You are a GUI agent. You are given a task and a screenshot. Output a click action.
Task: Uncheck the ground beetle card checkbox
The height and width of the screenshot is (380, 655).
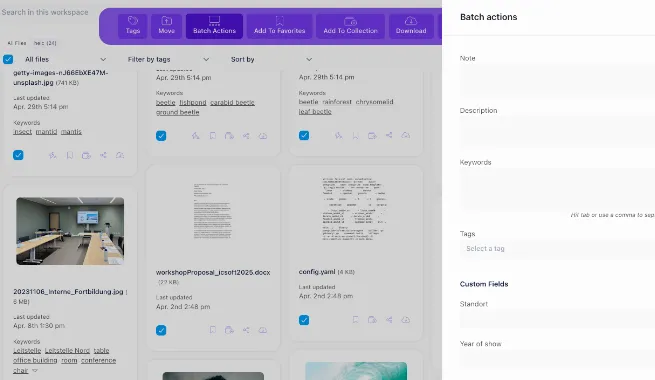pyautogui.click(x=161, y=136)
